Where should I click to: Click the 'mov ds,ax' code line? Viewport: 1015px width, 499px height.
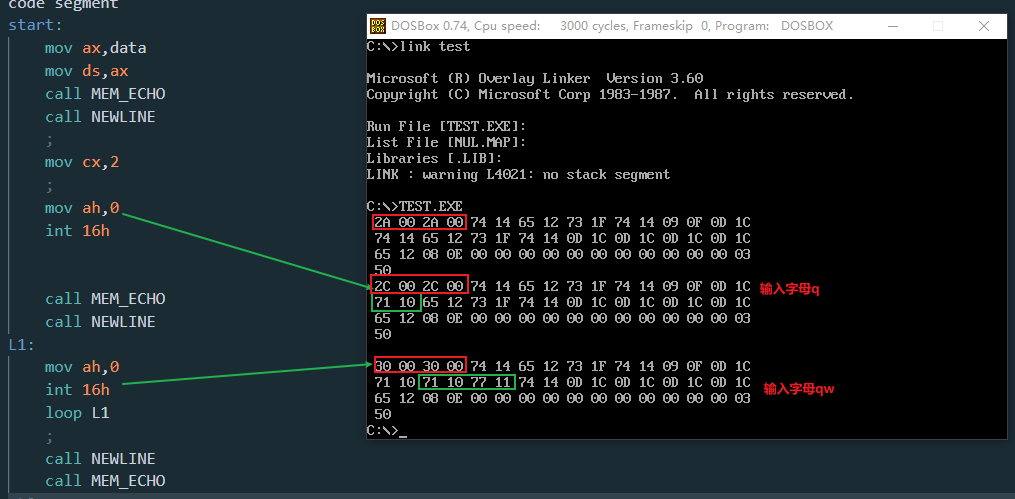pos(86,71)
